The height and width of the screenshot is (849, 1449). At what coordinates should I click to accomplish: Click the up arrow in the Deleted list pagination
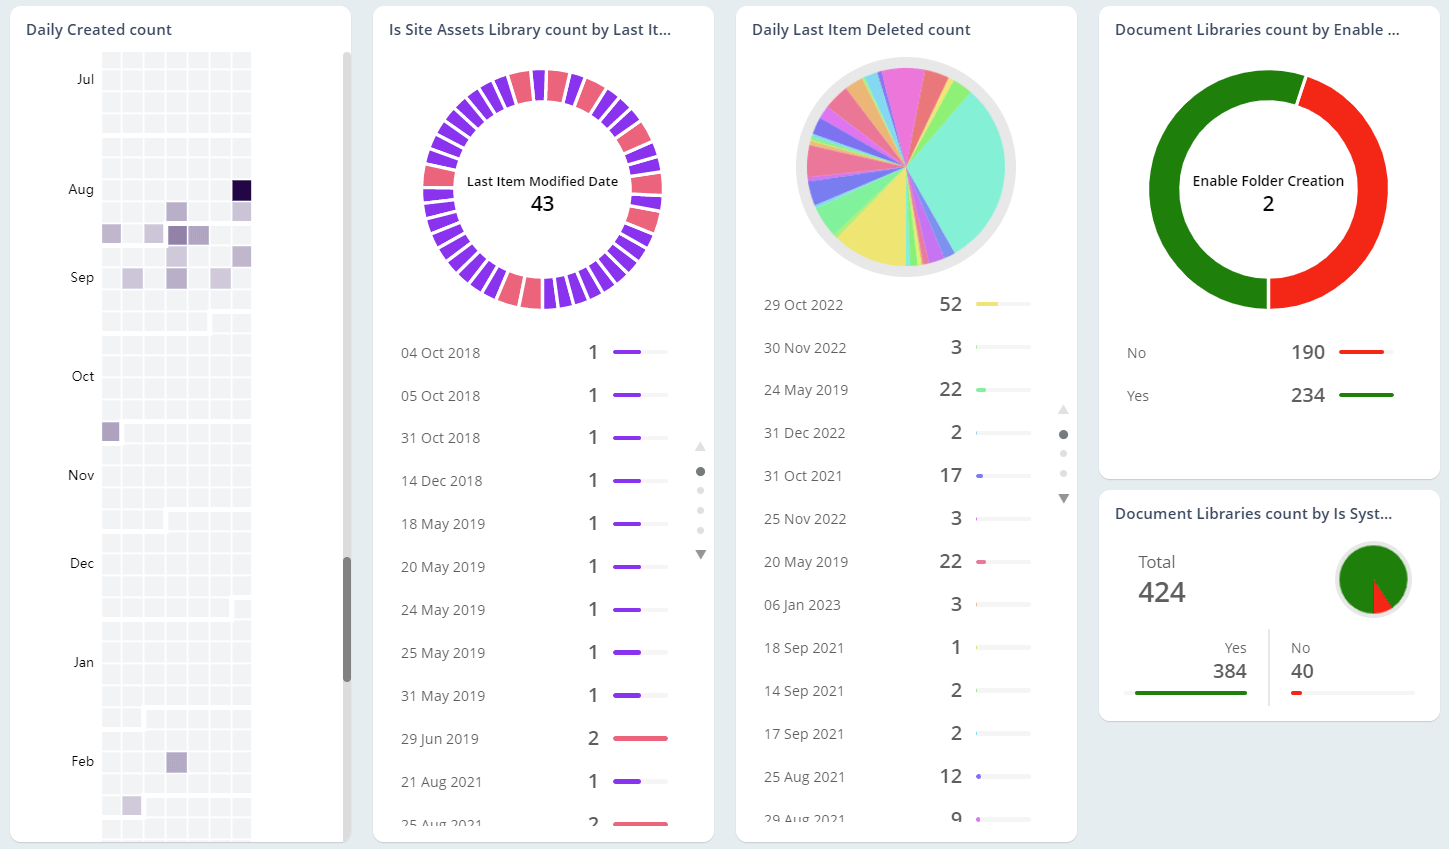pos(1063,409)
